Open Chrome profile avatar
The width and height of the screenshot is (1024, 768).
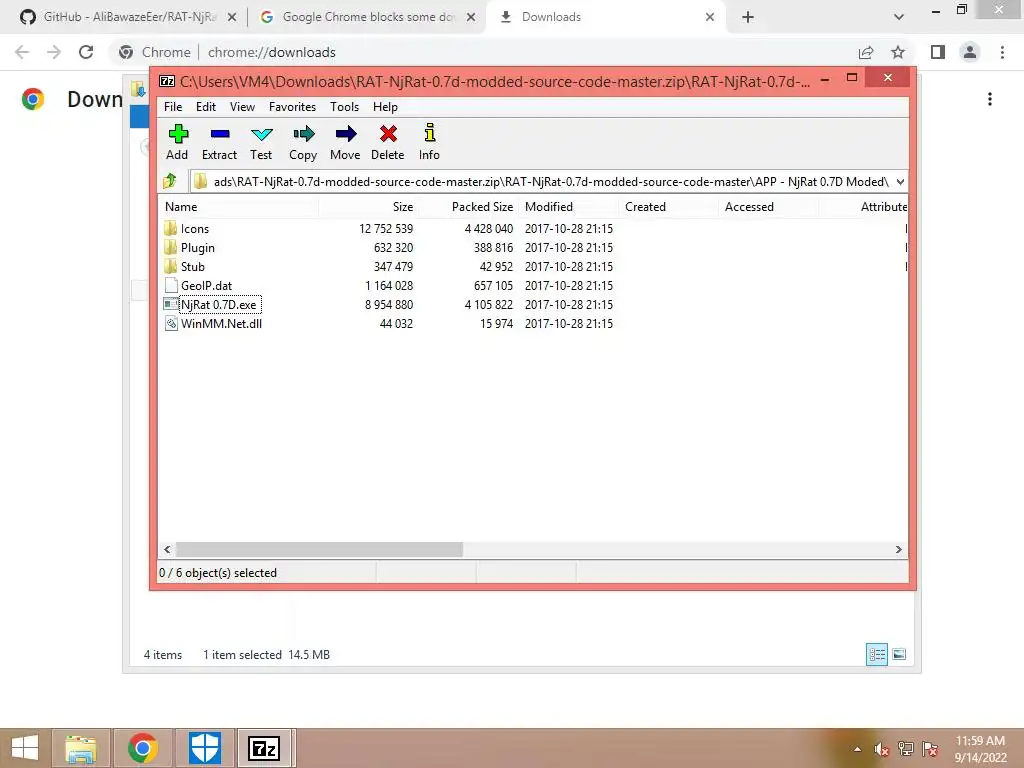970,52
